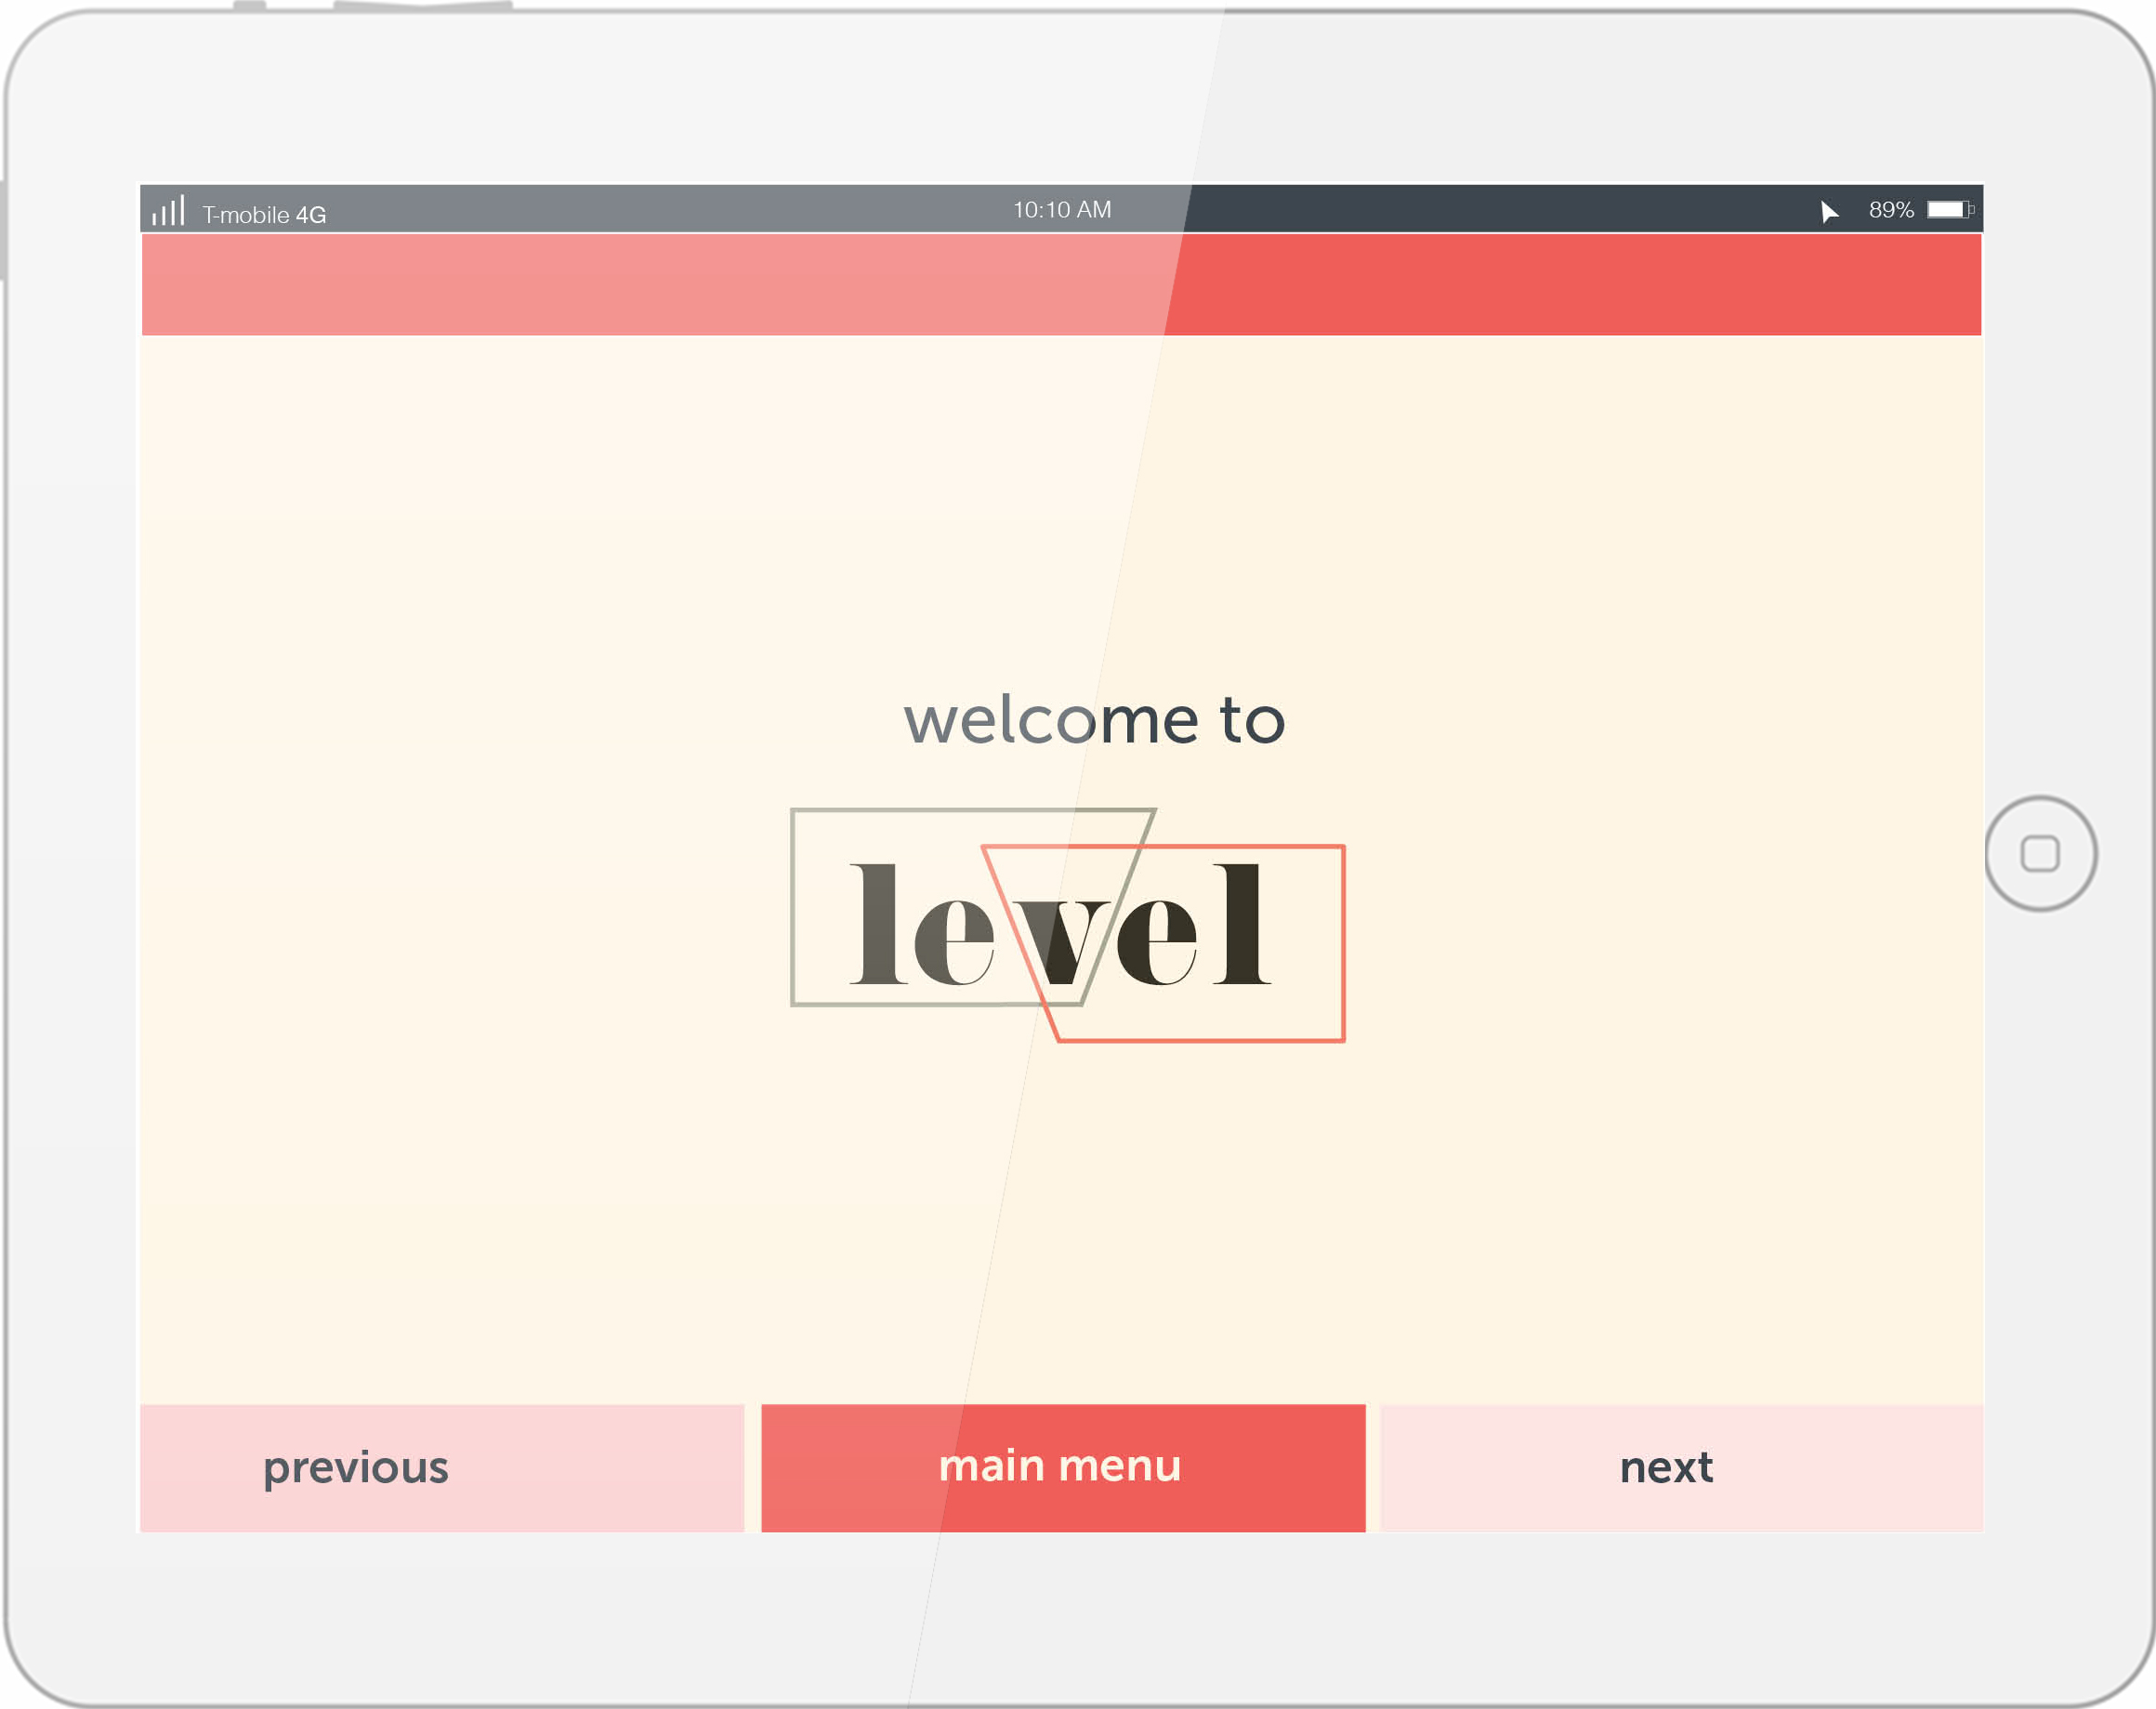This screenshot has height=1709, width=2156.
Task: Tap the previous button
Action: tap(442, 1467)
